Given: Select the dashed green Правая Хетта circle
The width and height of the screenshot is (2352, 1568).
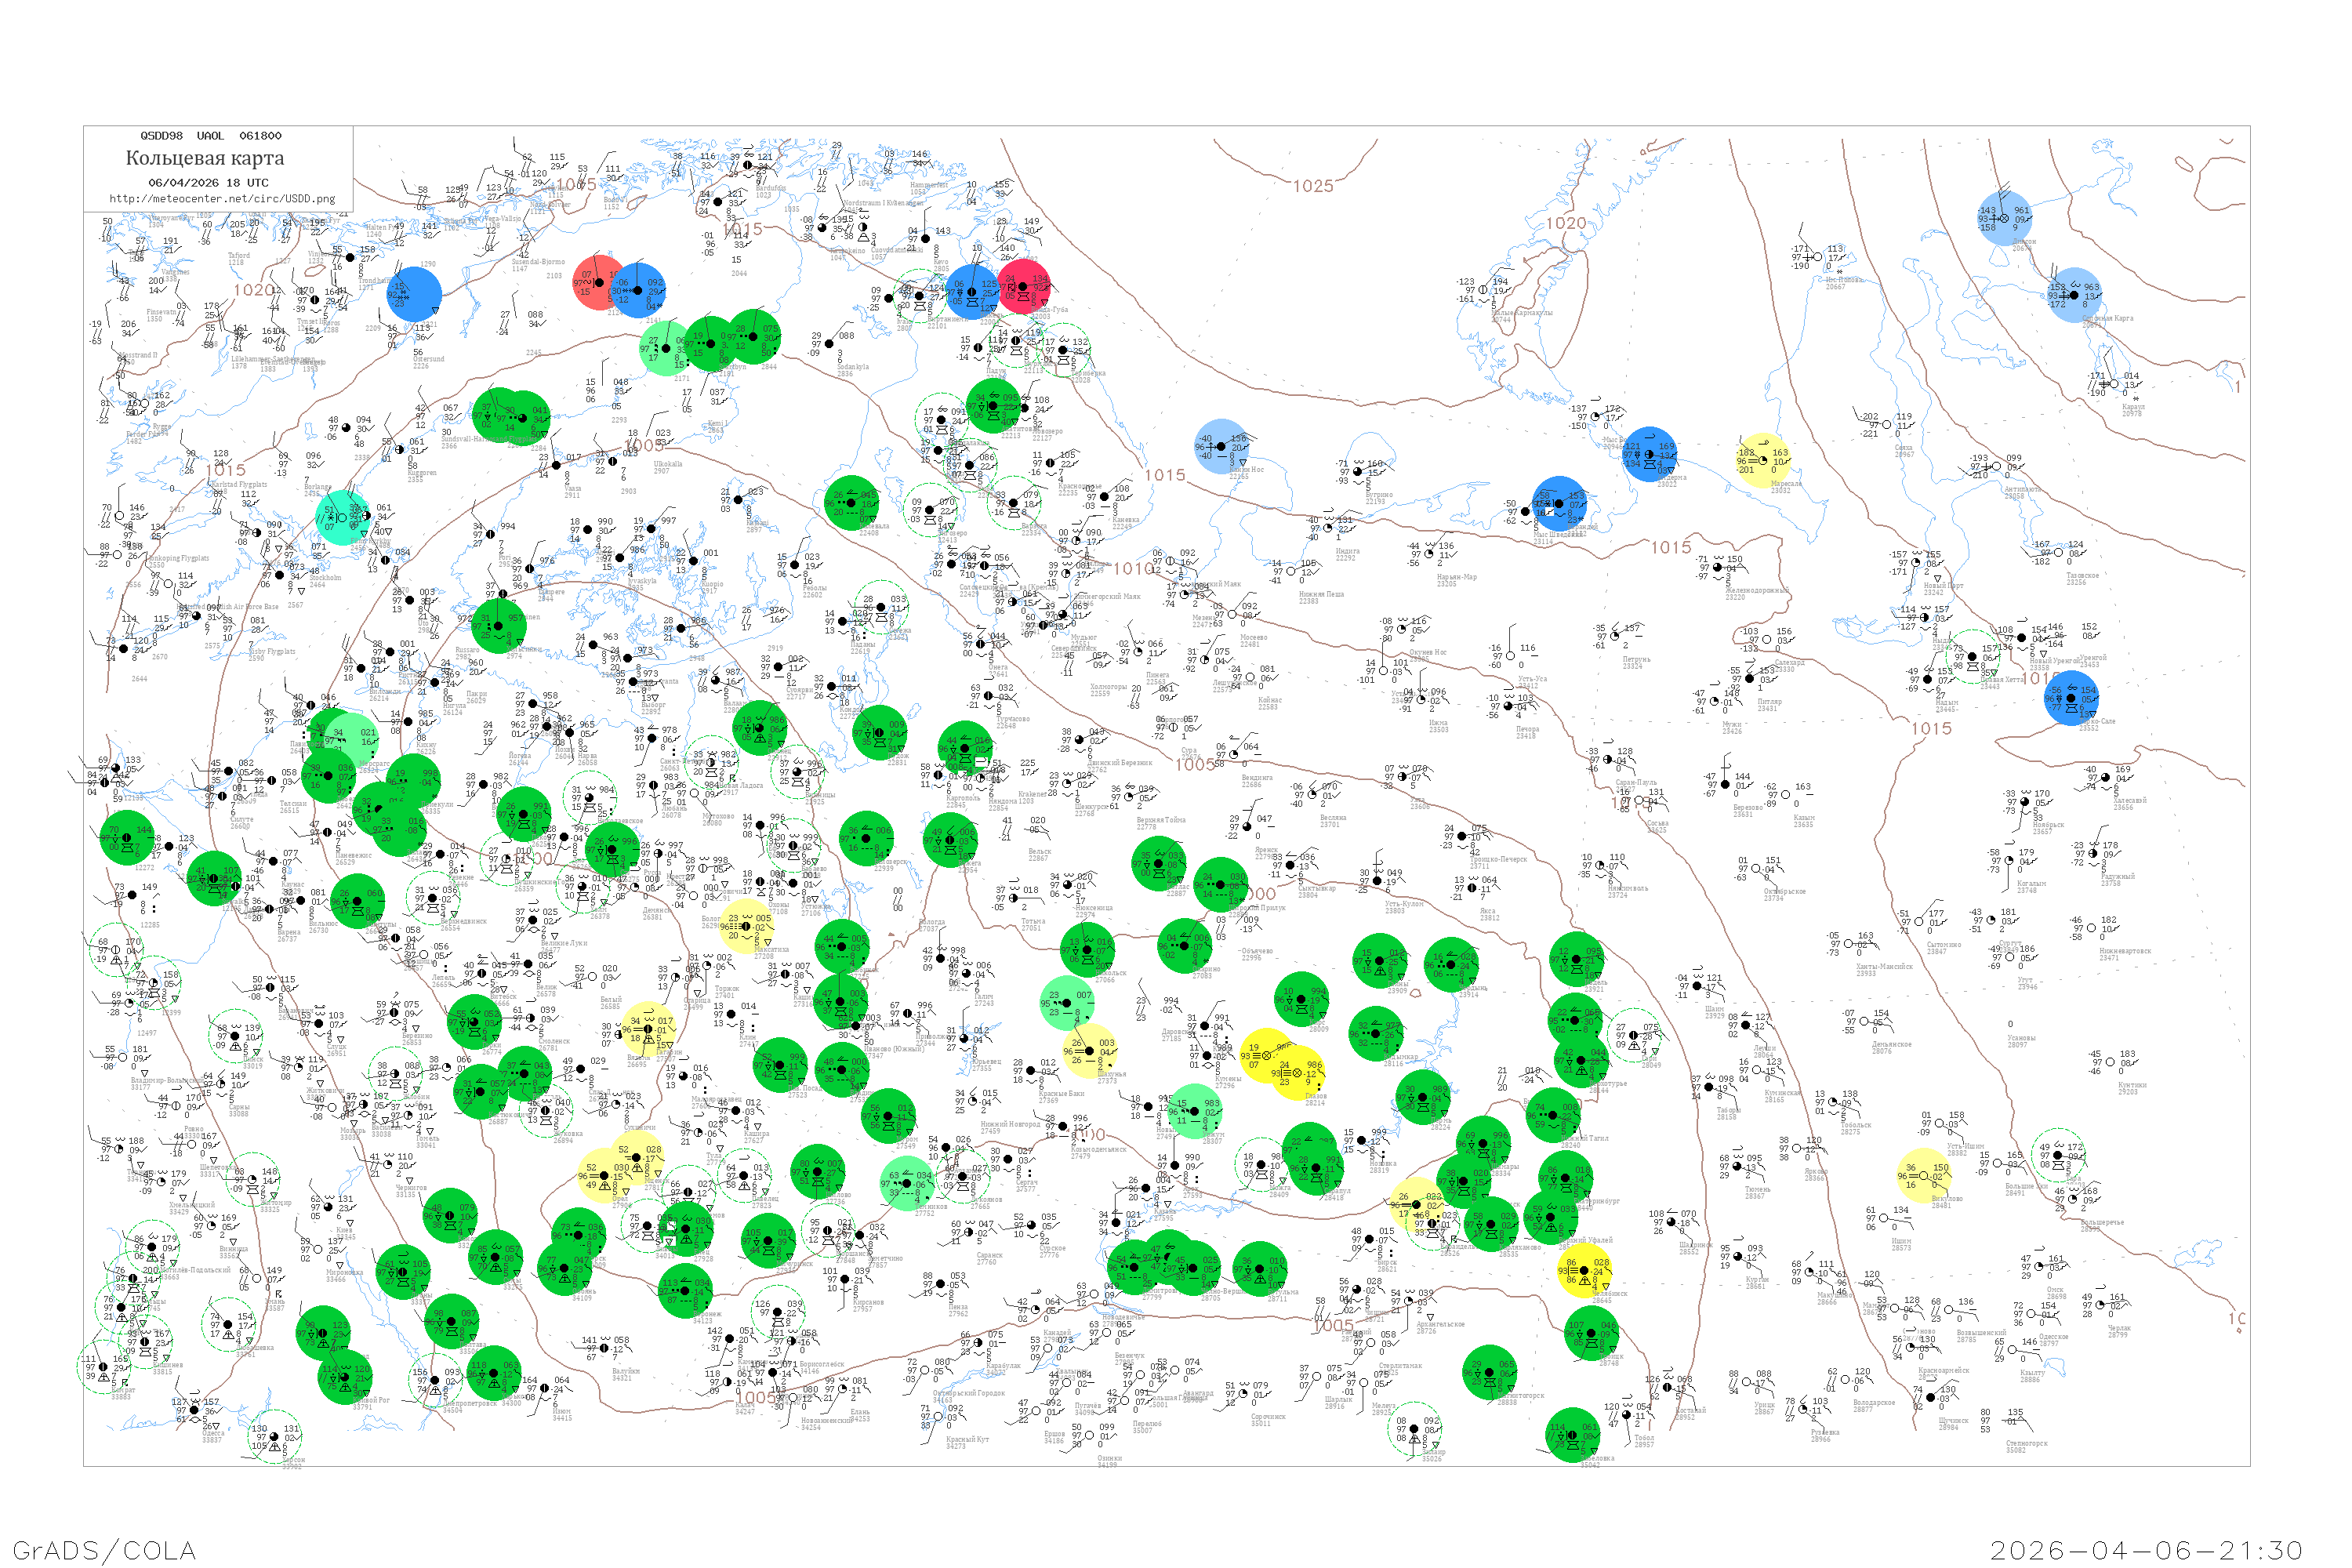Looking at the screenshot, I should coord(1973,657).
